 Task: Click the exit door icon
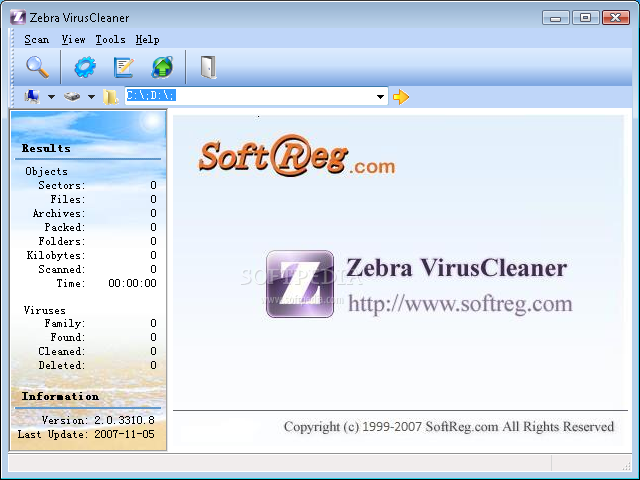coord(208,67)
